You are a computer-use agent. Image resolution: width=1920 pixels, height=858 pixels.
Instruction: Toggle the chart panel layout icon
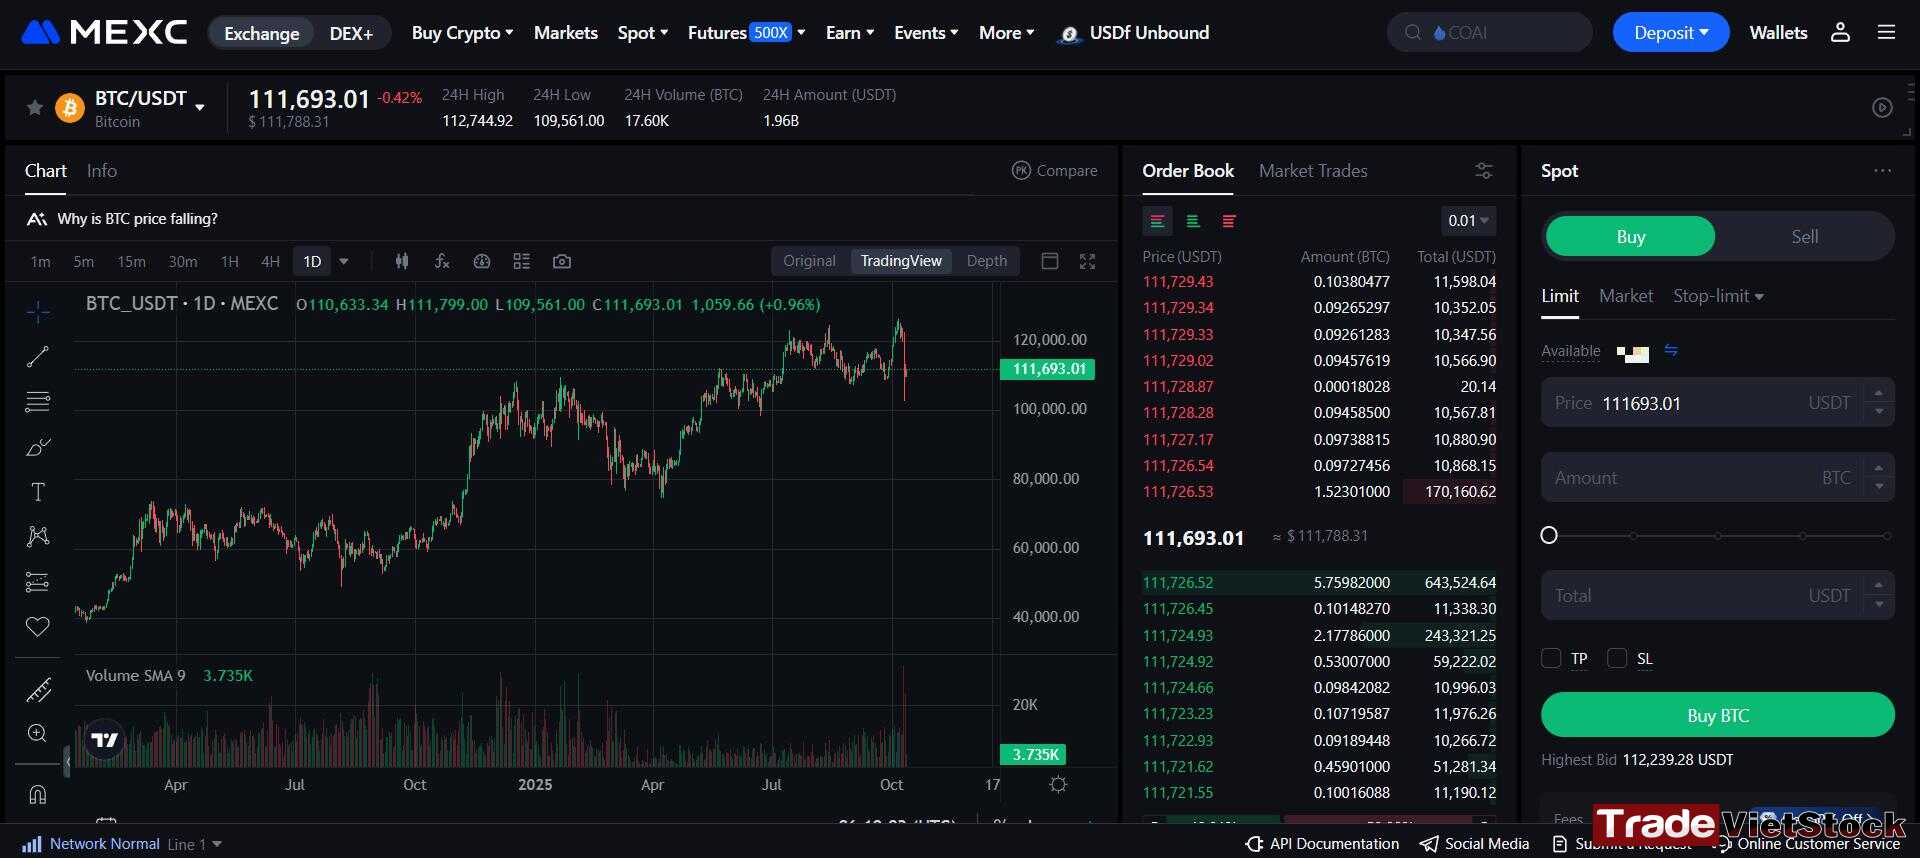click(x=1050, y=261)
